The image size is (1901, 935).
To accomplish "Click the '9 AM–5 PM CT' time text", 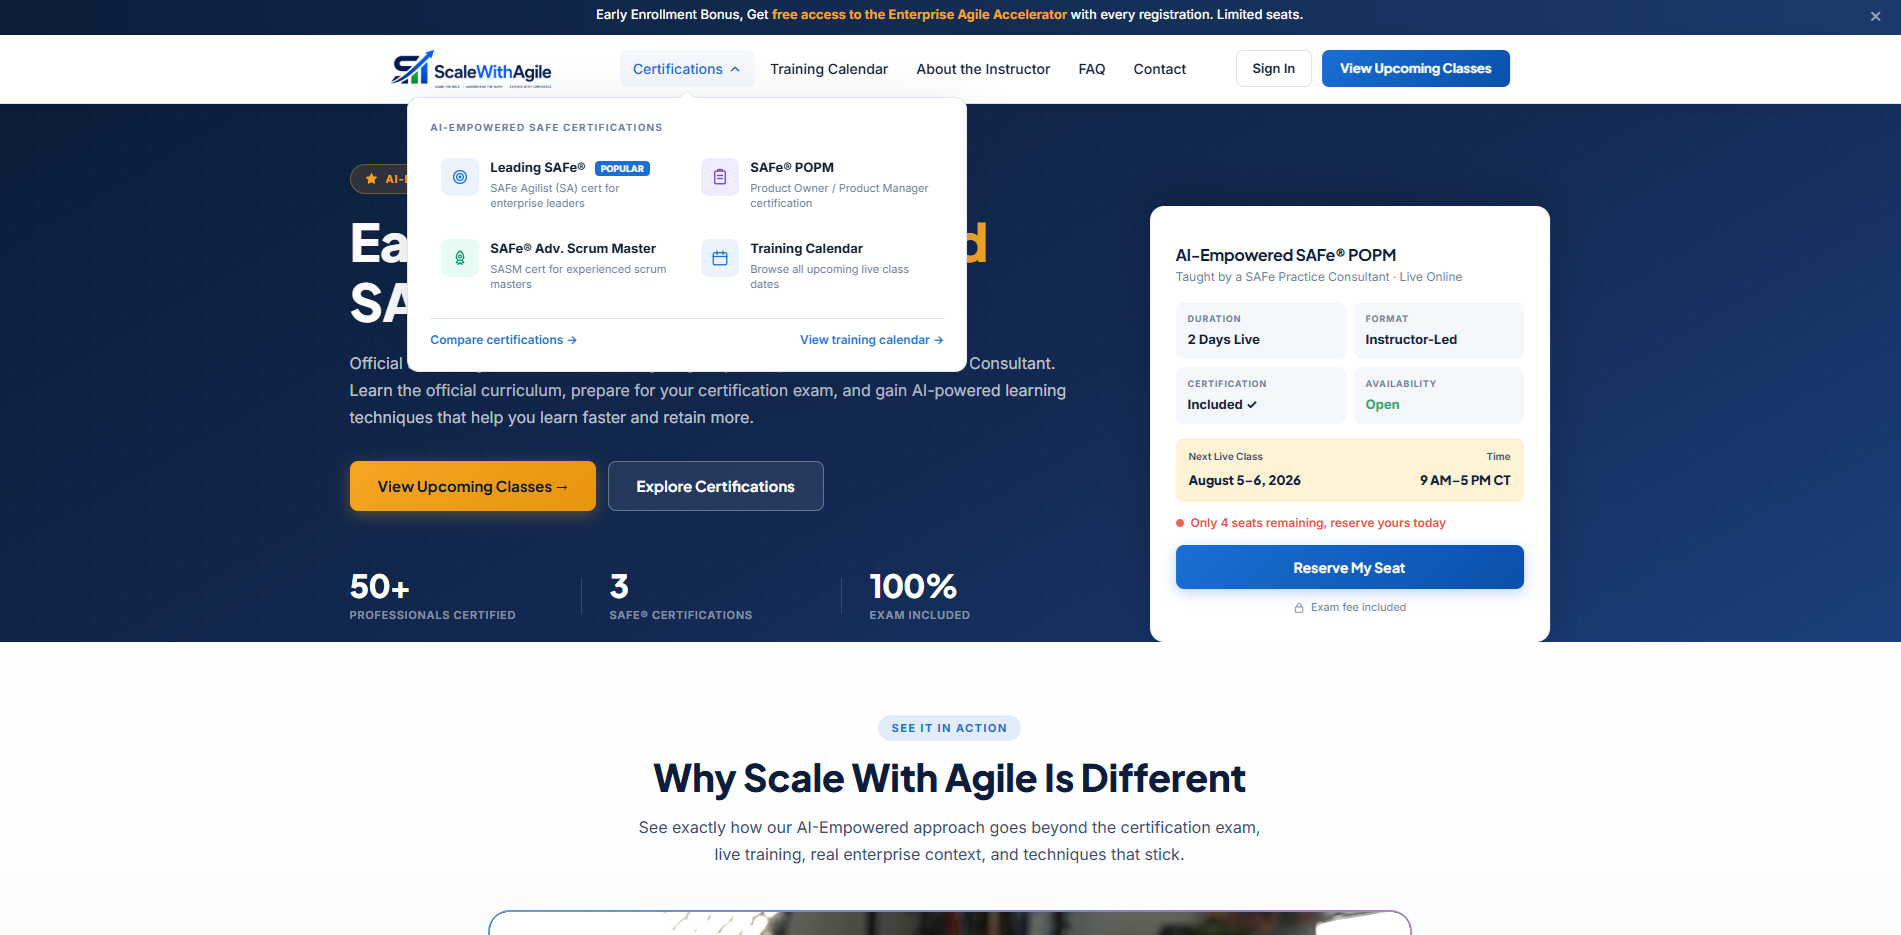I will click(1465, 481).
